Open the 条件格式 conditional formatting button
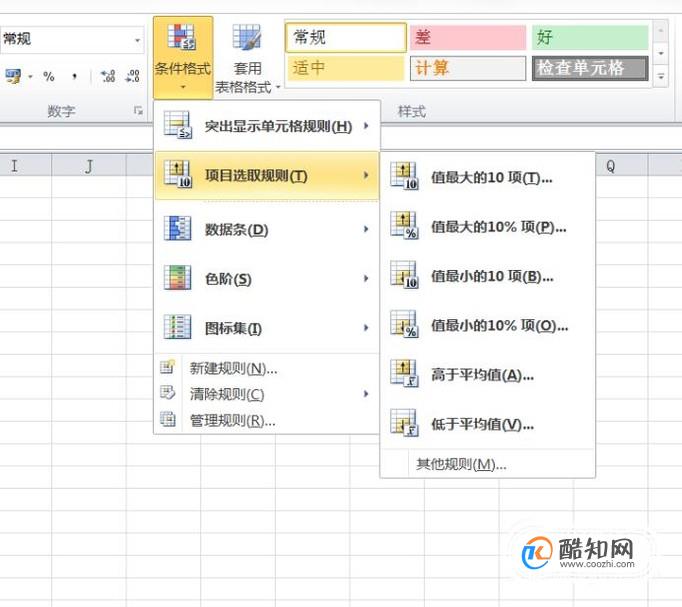 tap(183, 57)
